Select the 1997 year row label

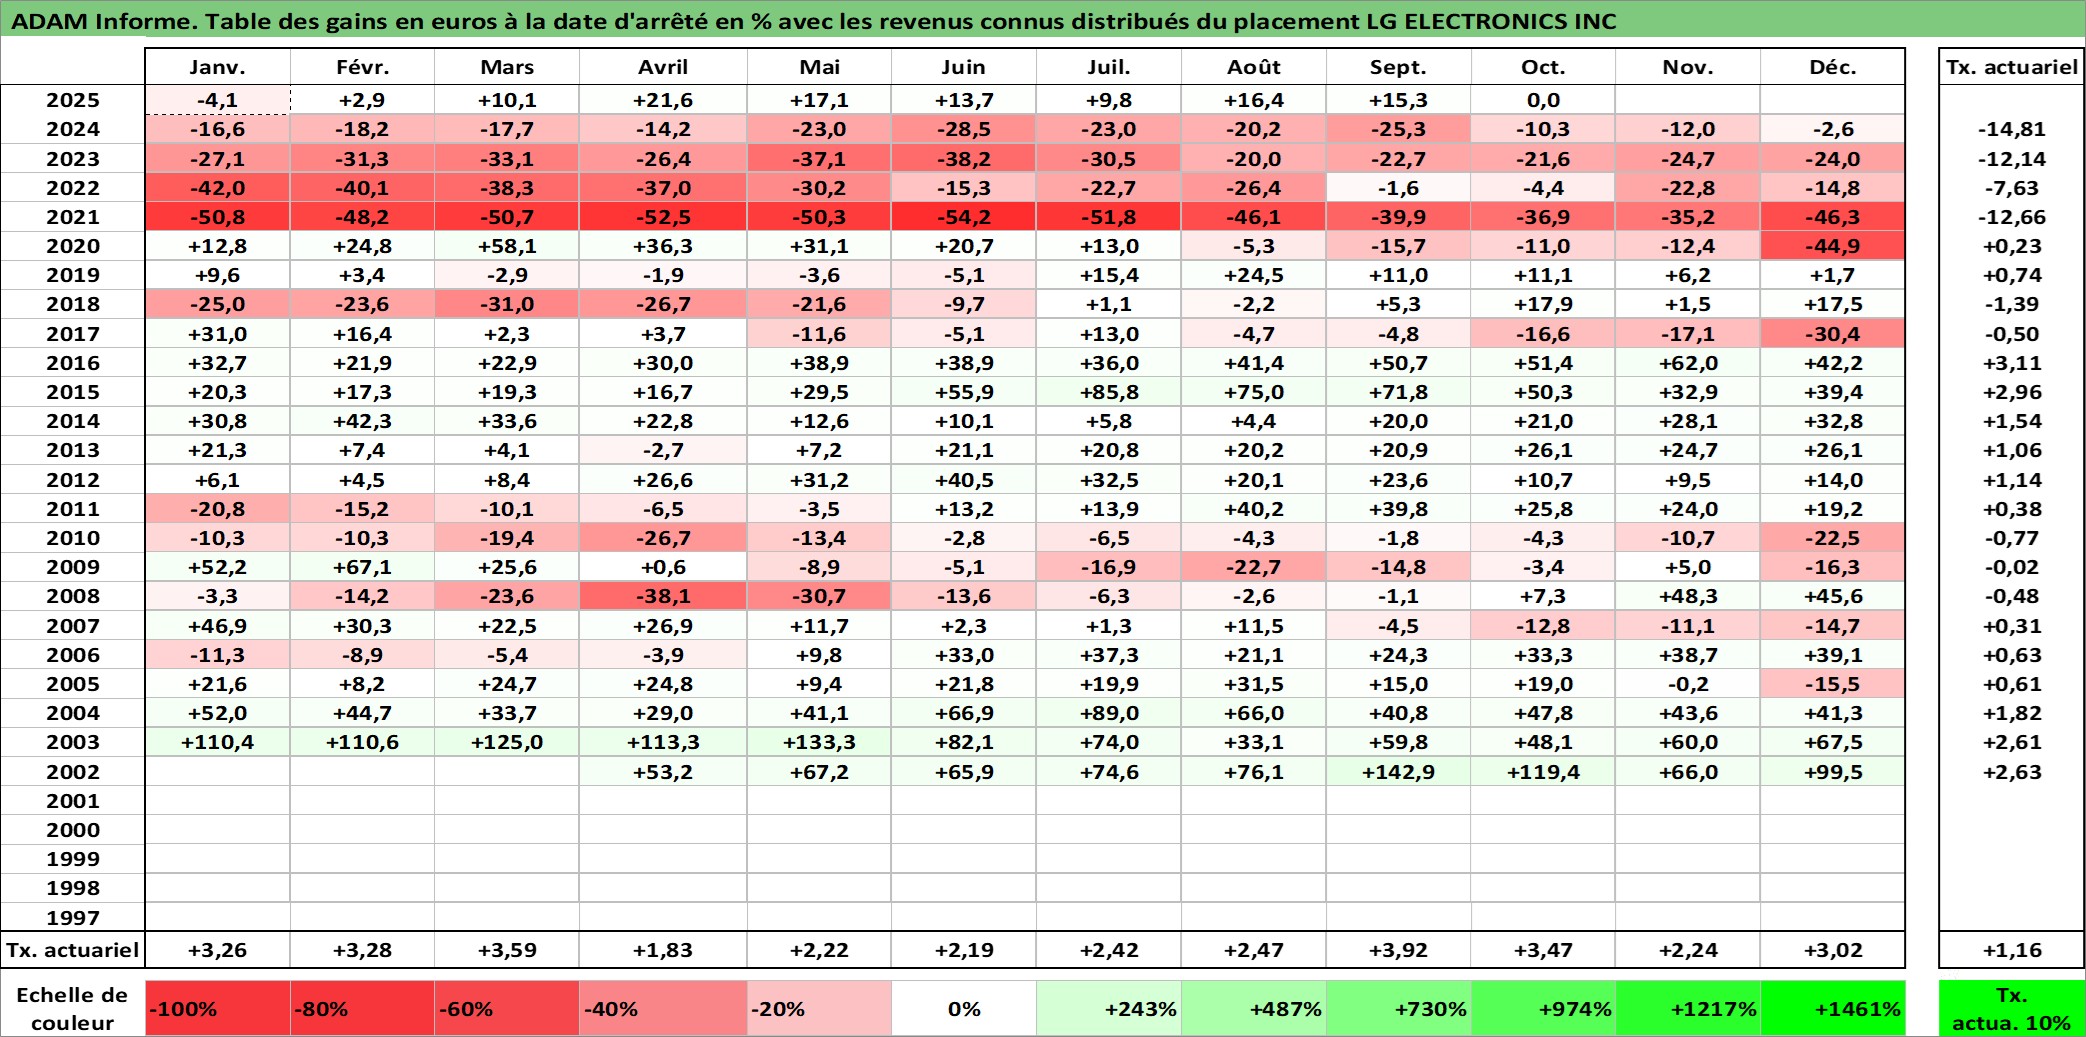[73, 917]
